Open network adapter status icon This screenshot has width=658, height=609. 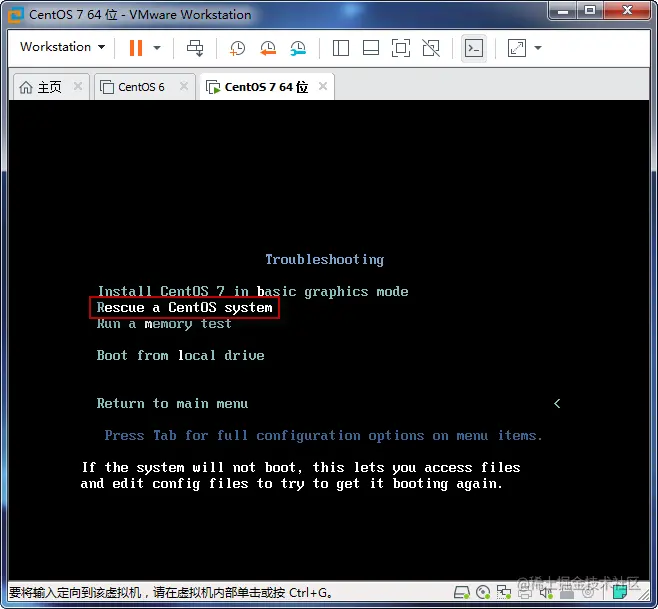(x=504, y=592)
